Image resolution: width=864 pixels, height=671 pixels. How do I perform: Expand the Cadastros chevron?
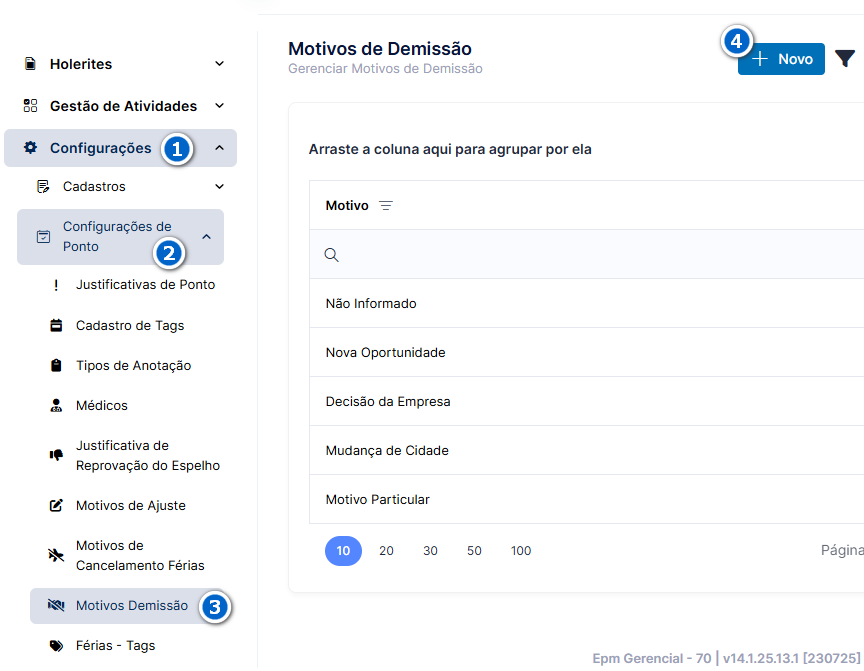tap(219, 187)
